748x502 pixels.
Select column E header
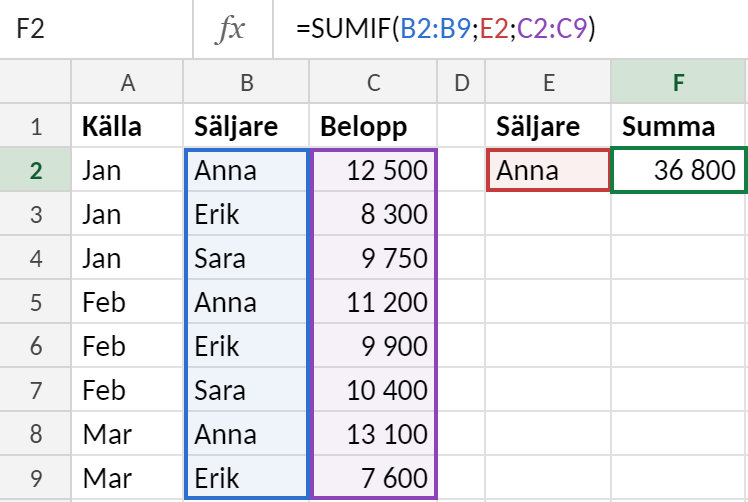point(548,82)
